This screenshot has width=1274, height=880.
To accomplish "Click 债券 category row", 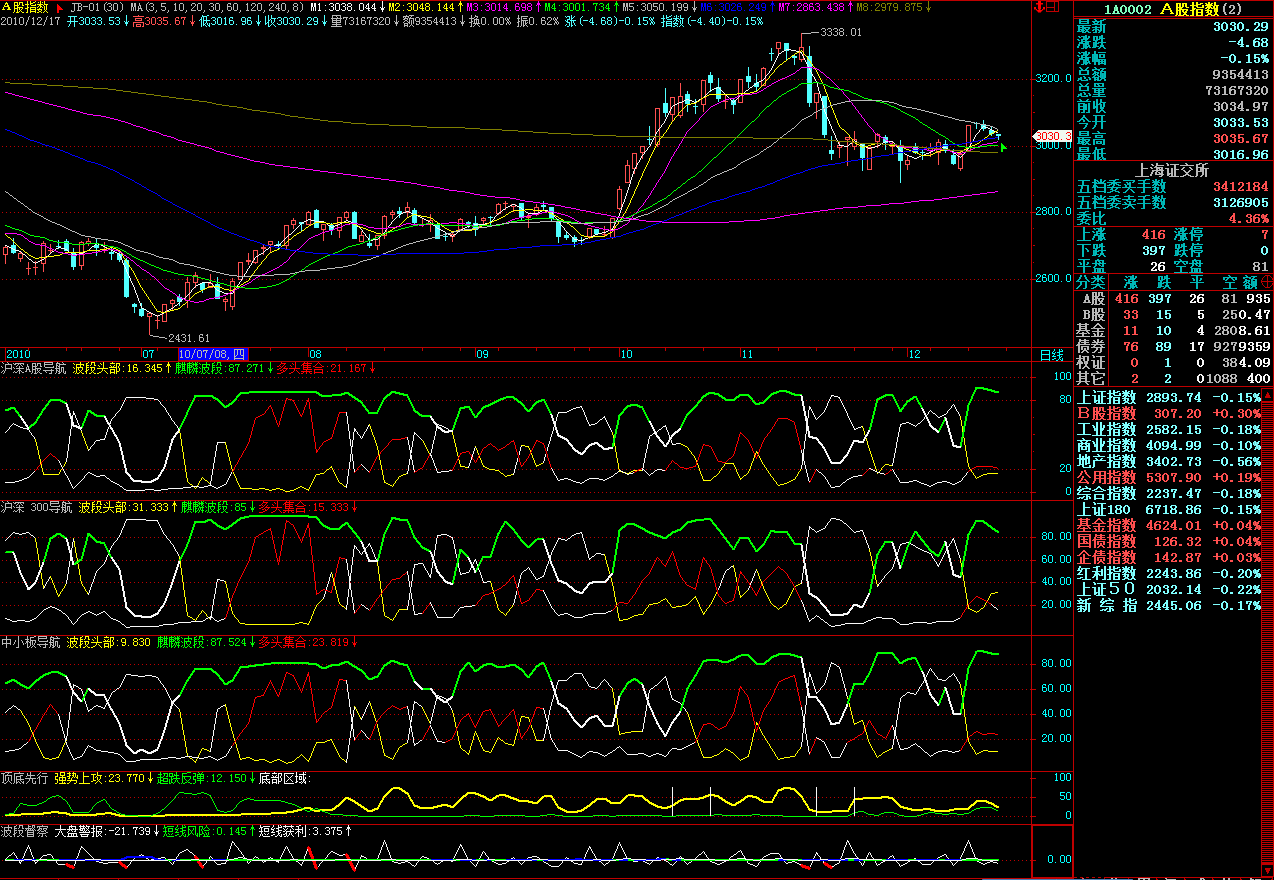I will [x=1173, y=347].
